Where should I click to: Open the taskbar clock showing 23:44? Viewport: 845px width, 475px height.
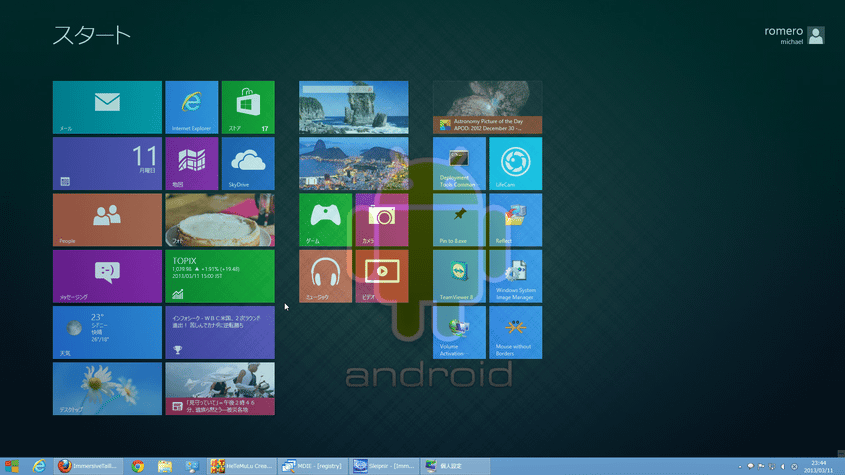point(819,466)
